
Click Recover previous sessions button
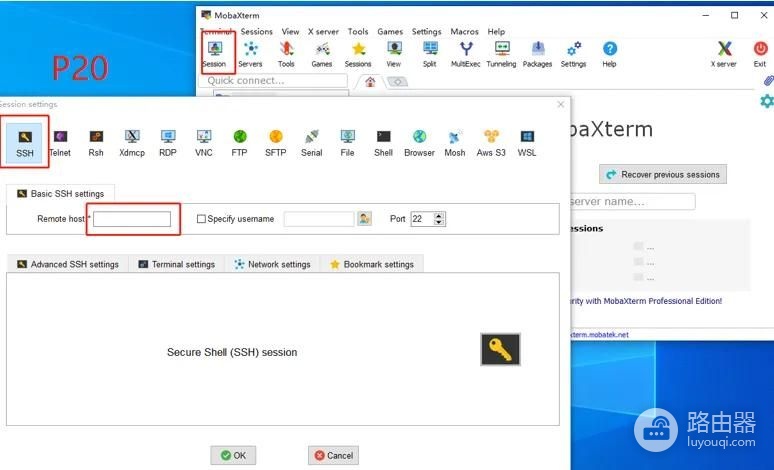click(663, 174)
